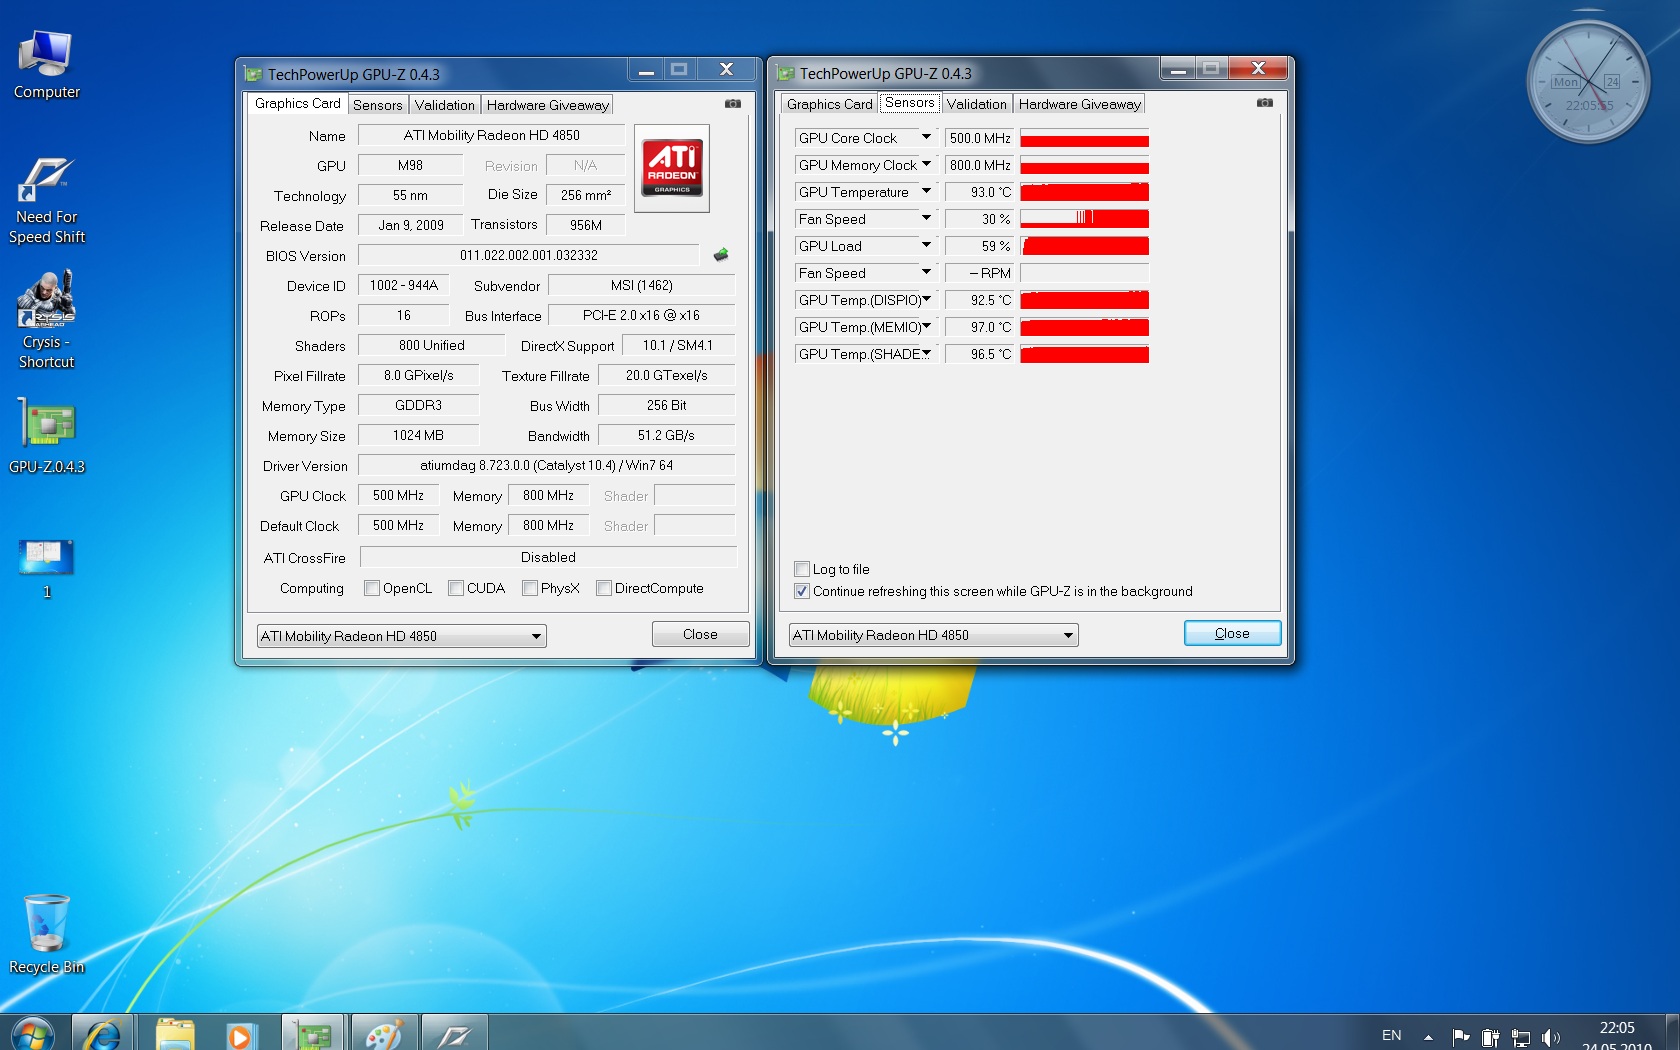Viewport: 1680px width, 1050px height.
Task: Click screenshot camera icon in Graphics Card window
Action: pos(733,103)
